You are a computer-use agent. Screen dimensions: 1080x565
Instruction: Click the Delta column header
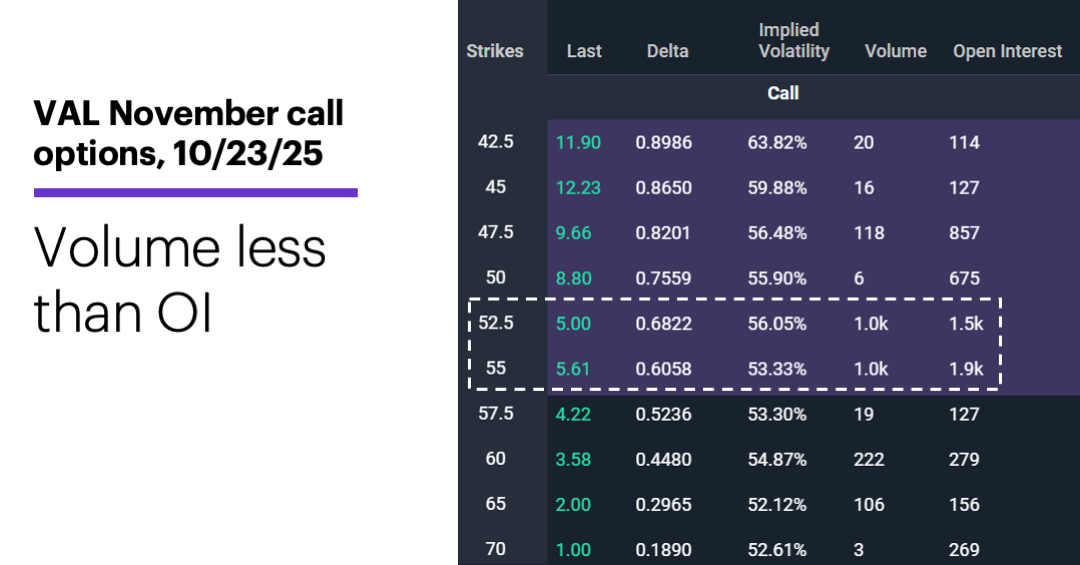point(667,51)
